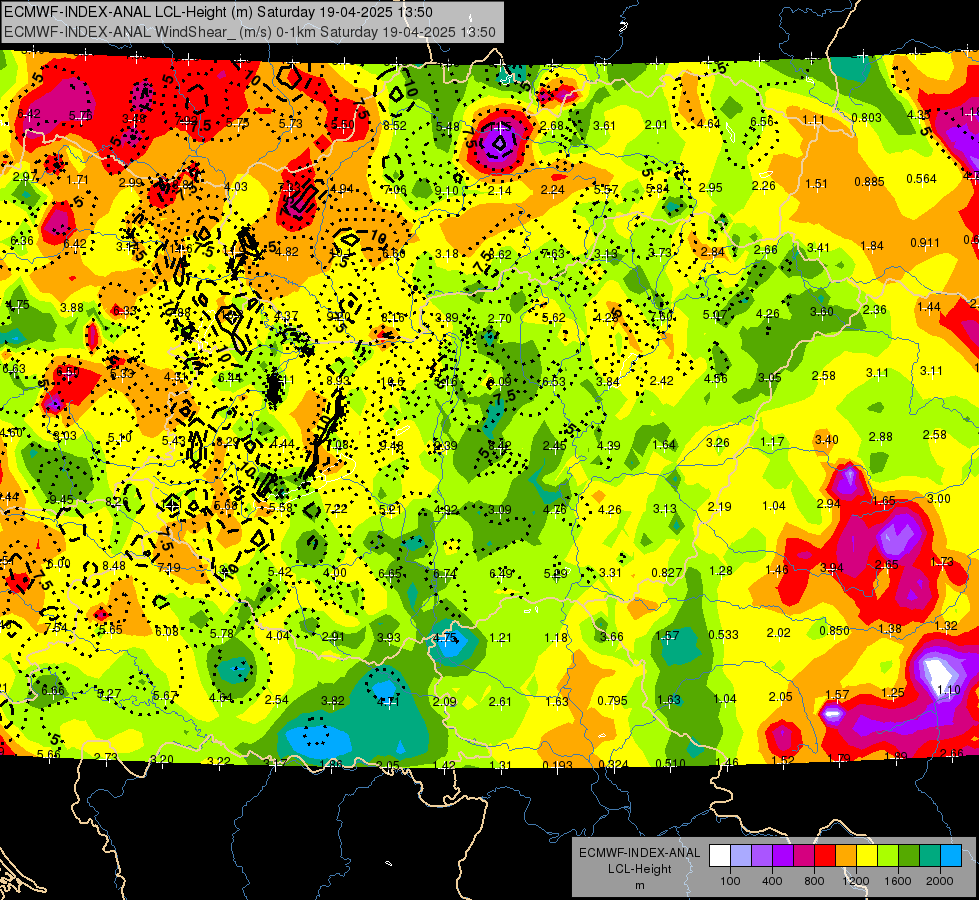Click the legend unit label m
This screenshot has width=979, height=900.
pyautogui.click(x=639, y=885)
